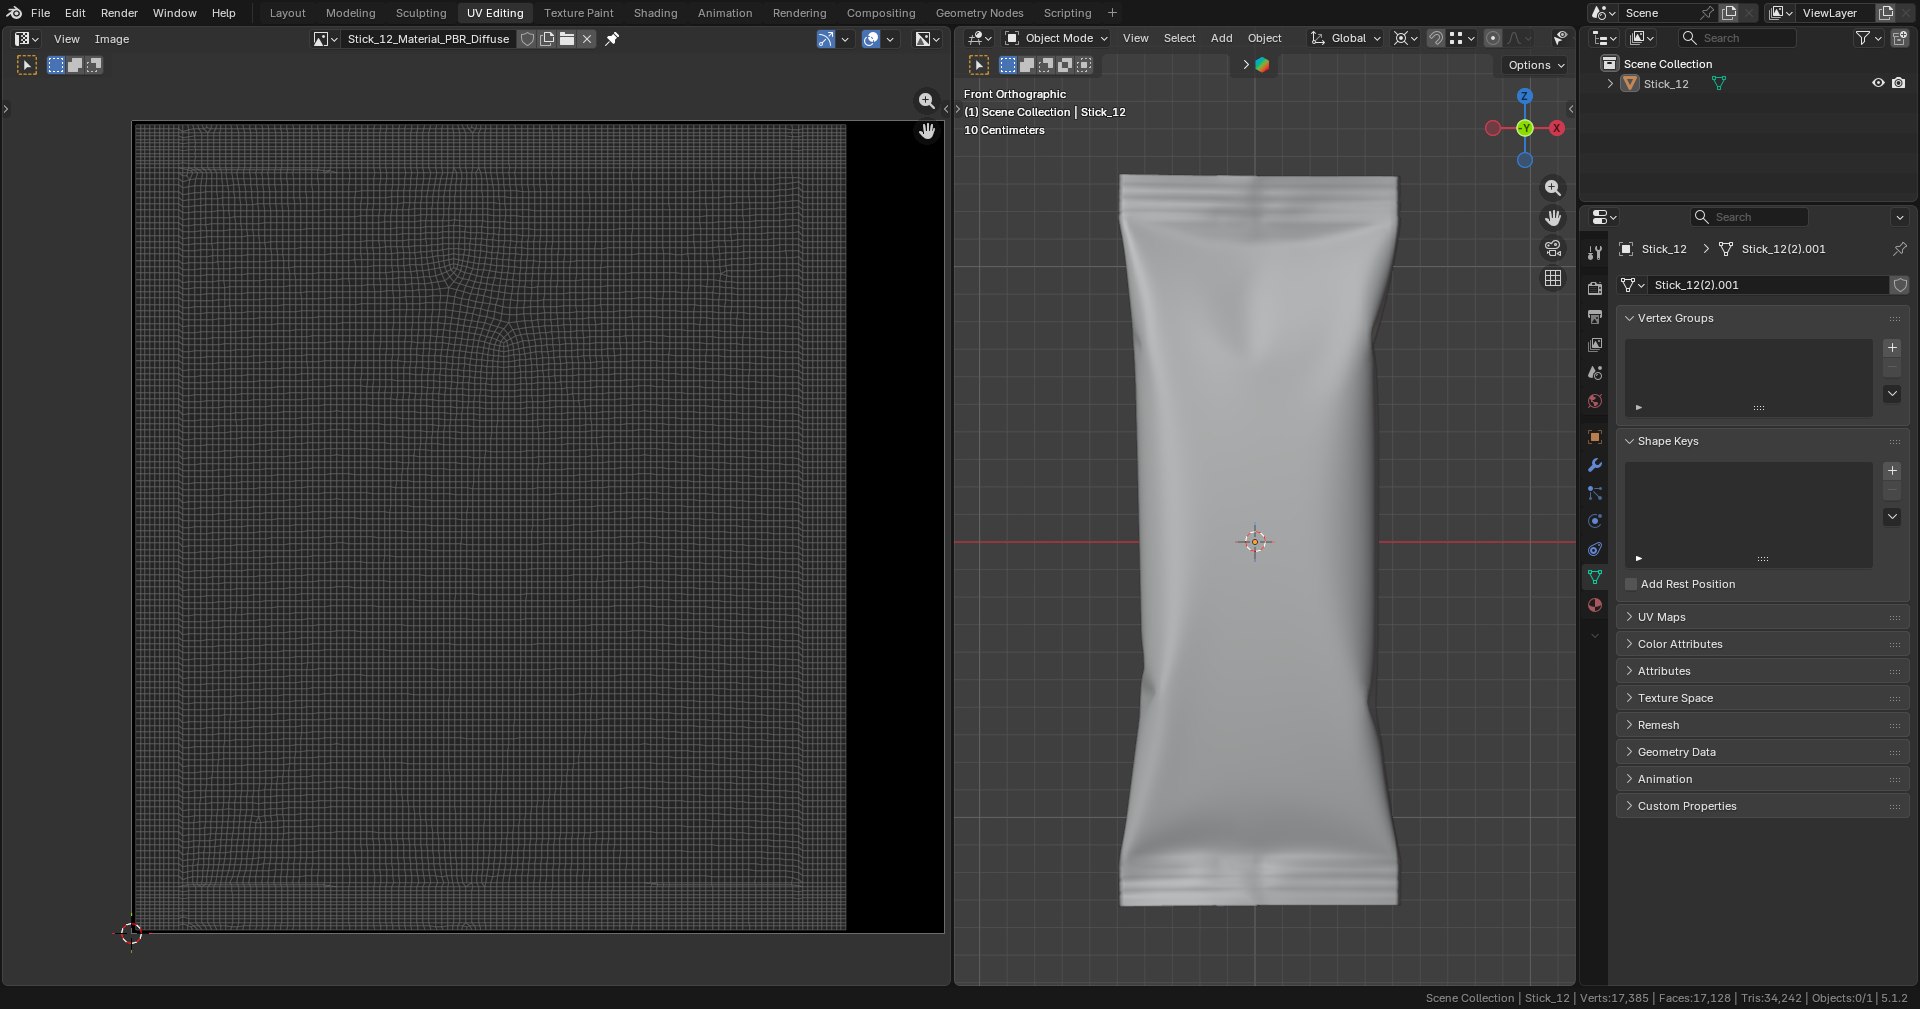
Task: Open the Particles properties tab
Action: 1594,493
